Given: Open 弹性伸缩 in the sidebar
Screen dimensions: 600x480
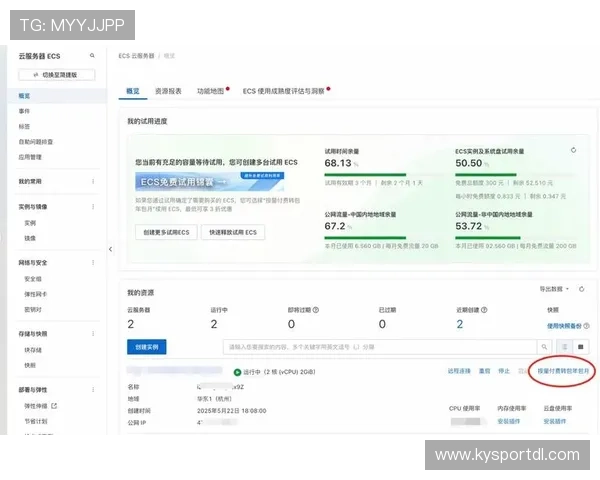Looking at the screenshot, I should 36,406.
